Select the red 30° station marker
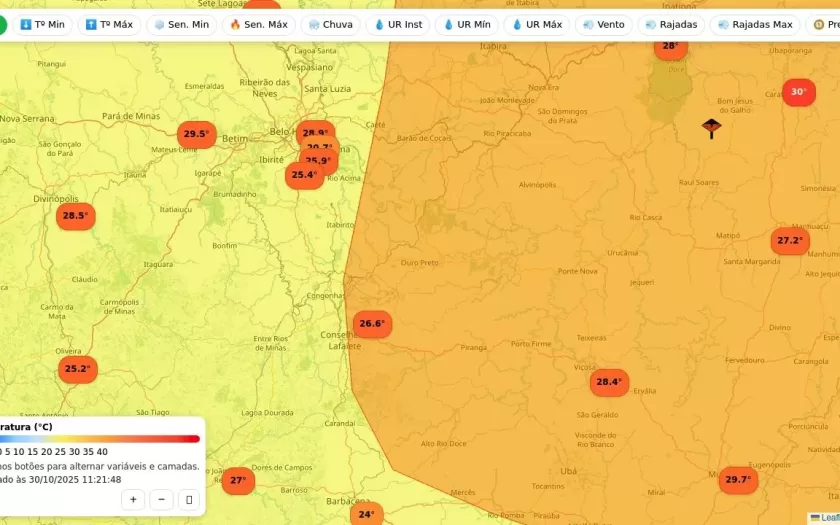 (799, 92)
